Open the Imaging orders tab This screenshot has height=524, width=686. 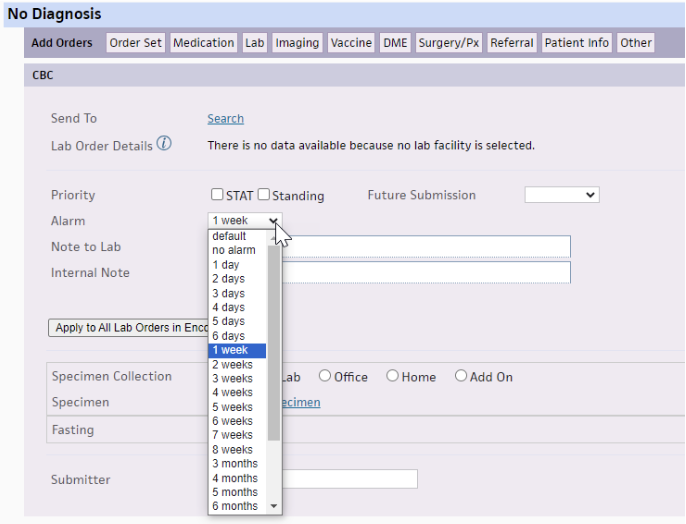[x=297, y=43]
